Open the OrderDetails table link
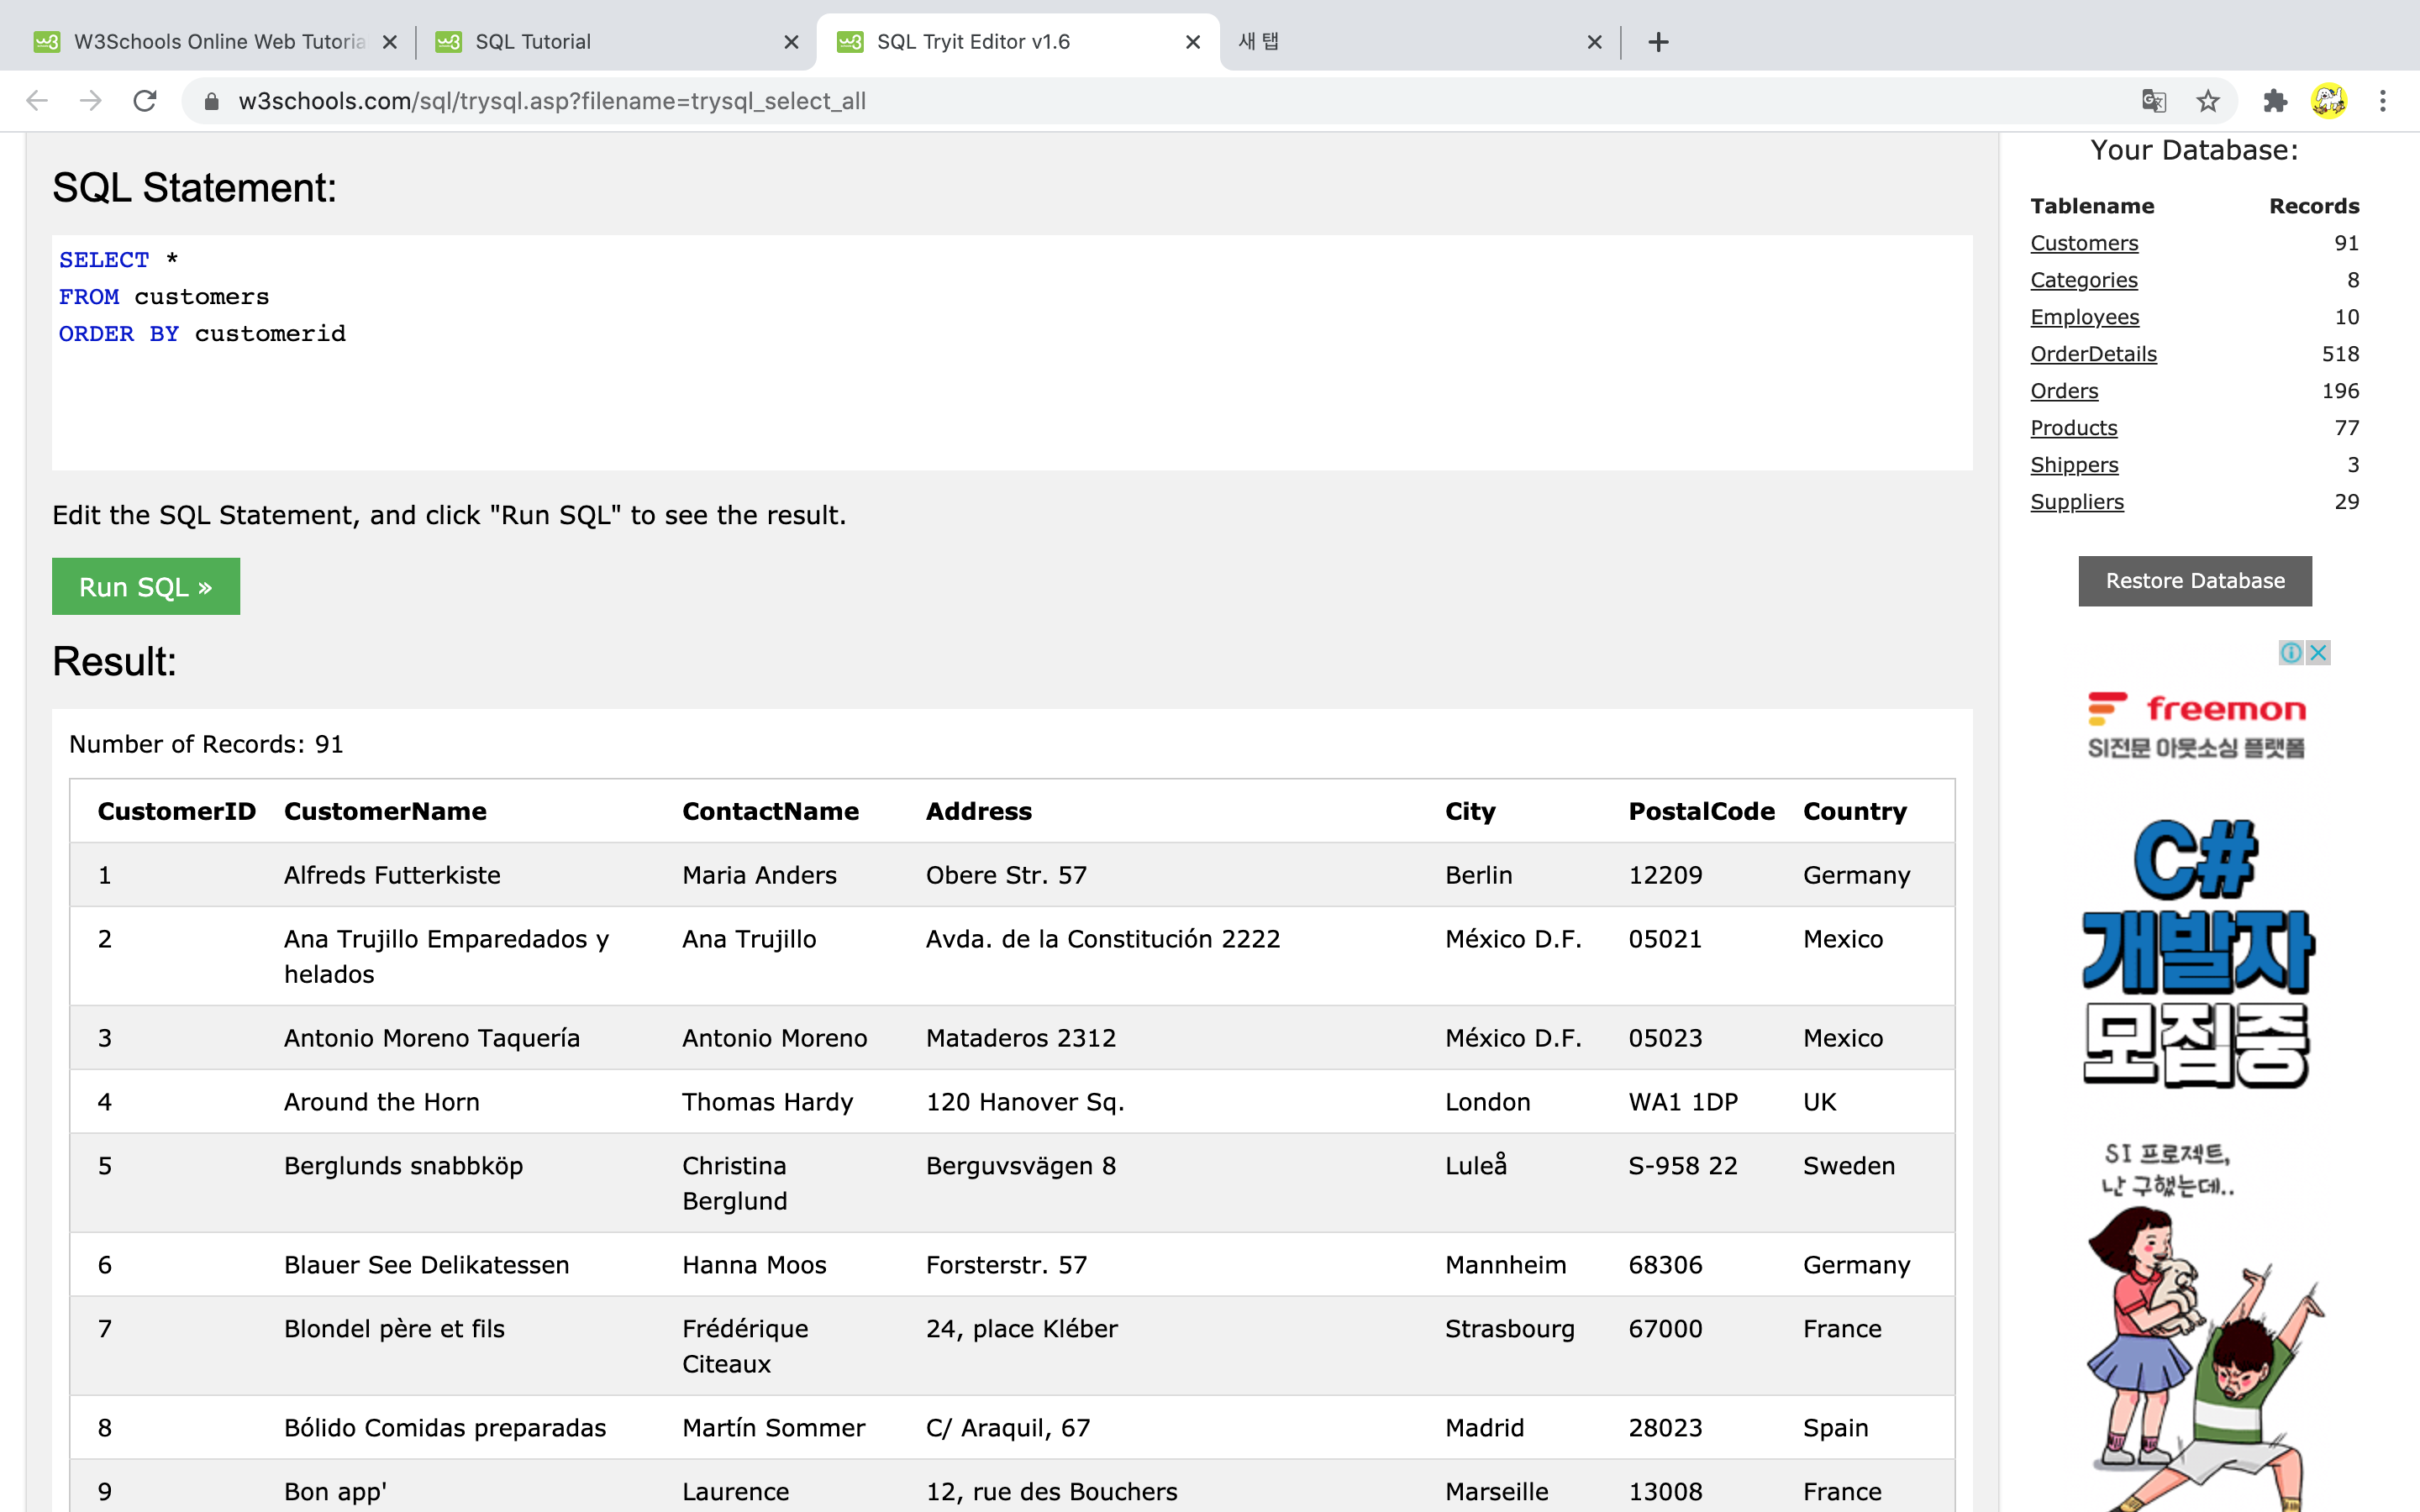The height and width of the screenshot is (1512, 2420). tap(2092, 354)
